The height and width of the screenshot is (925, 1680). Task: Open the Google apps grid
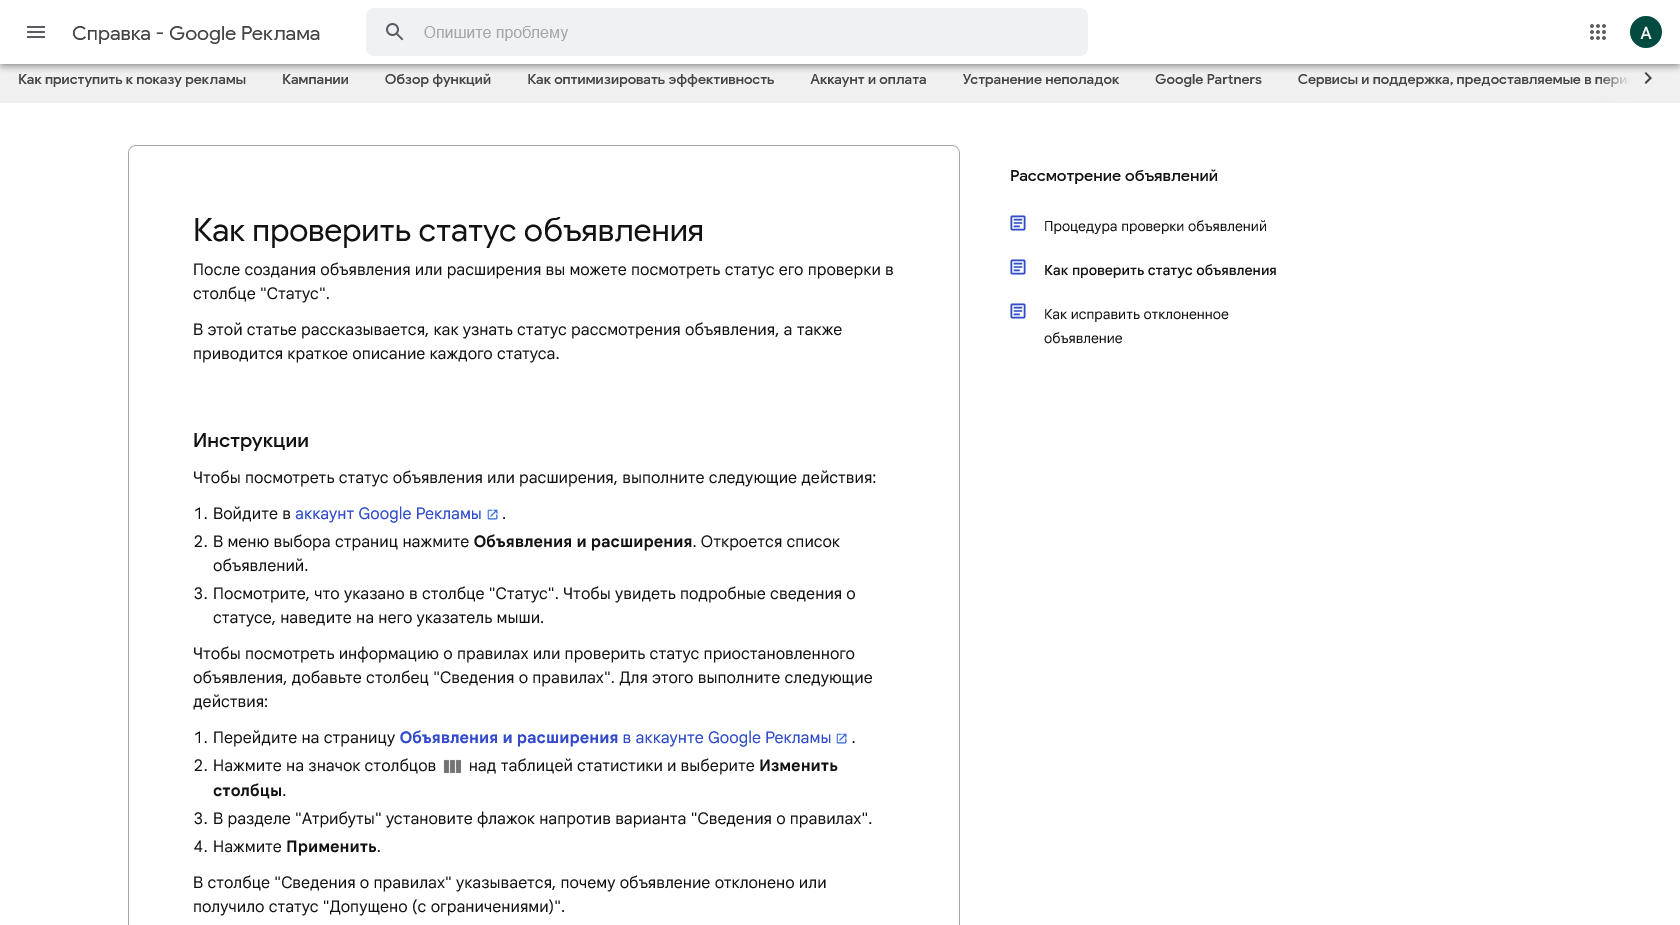tap(1598, 32)
